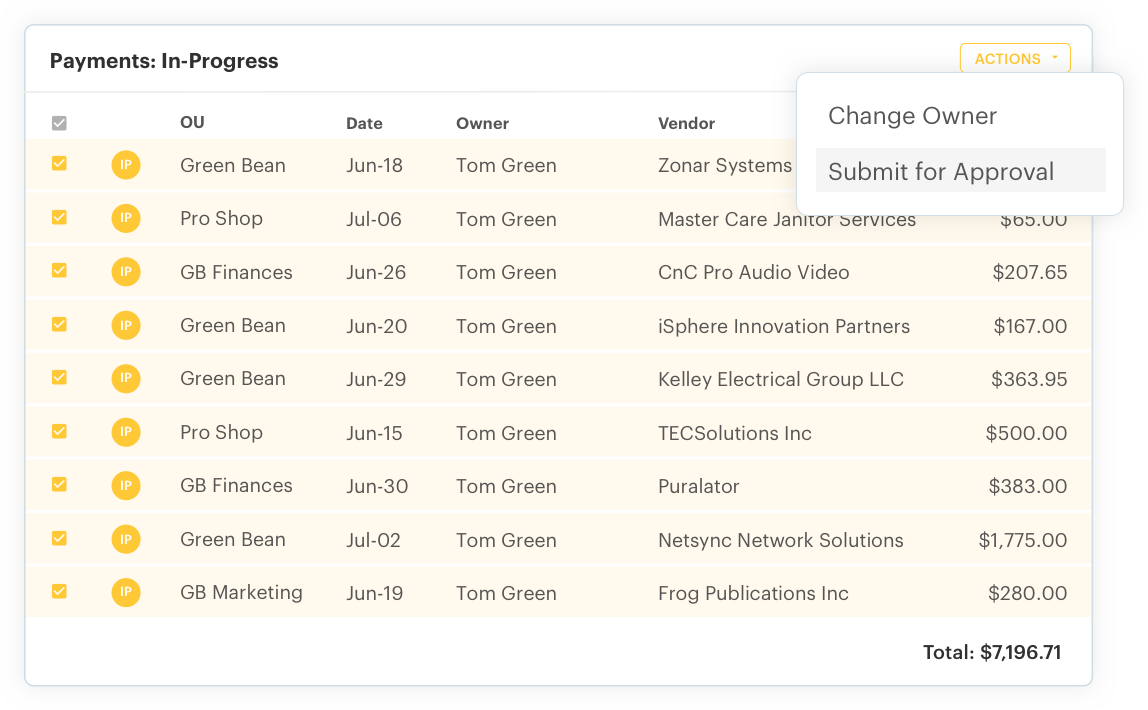The height and width of the screenshot is (710, 1148).
Task: Click the IP status badge for Zonar Systems
Action: pyautogui.click(x=126, y=165)
